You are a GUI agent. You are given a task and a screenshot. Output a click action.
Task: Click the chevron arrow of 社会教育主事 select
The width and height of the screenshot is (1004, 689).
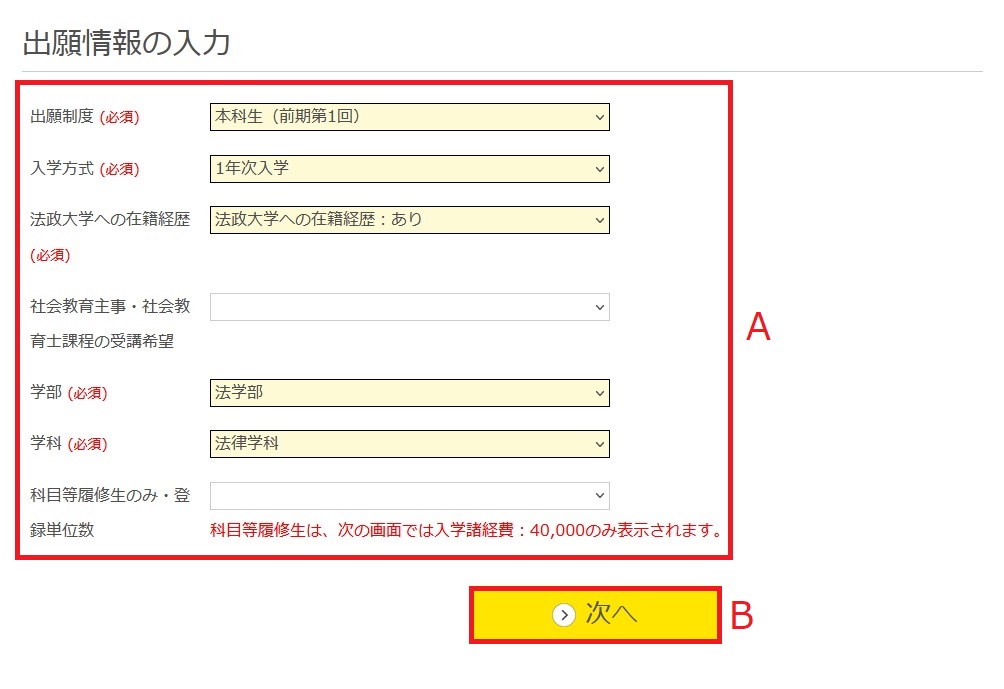[x=600, y=307]
